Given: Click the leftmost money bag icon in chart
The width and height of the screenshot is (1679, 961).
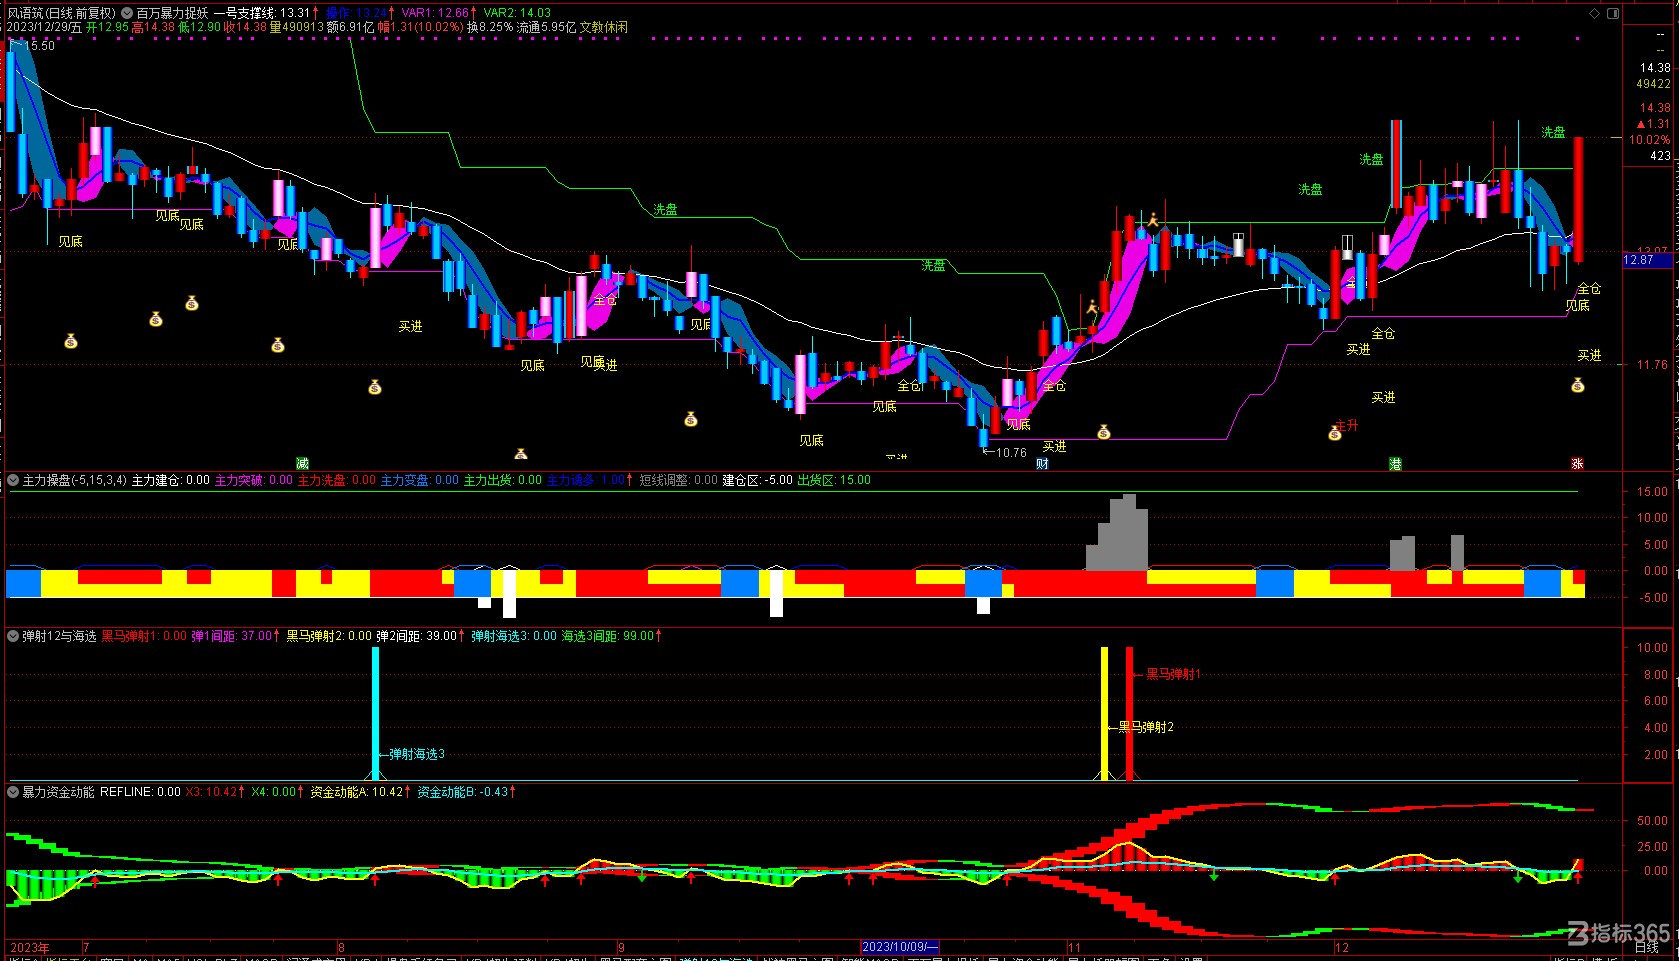Looking at the screenshot, I should click(71, 341).
